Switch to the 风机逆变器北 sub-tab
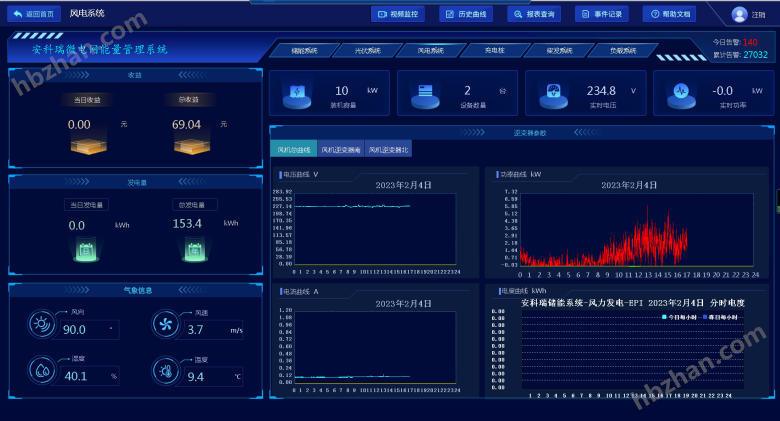This screenshot has width=780, height=421. [388, 150]
